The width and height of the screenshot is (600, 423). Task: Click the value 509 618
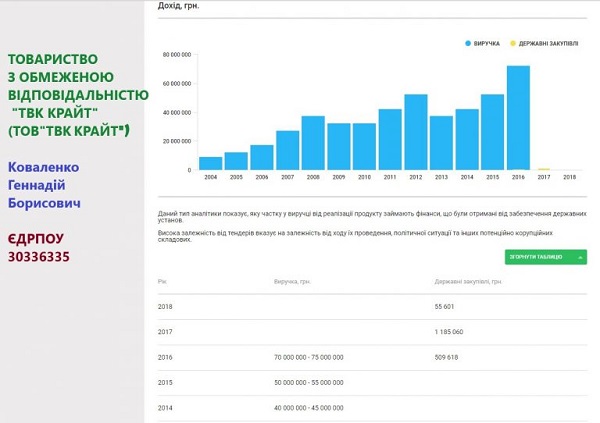coord(446,357)
